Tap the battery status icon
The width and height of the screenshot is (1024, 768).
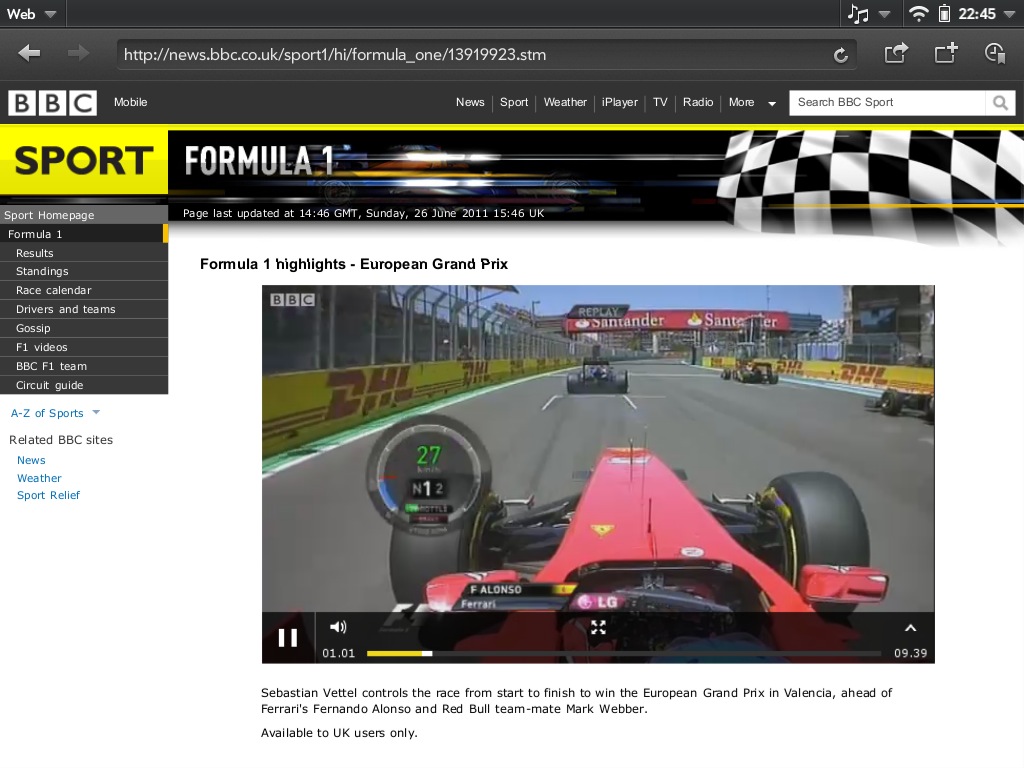944,14
